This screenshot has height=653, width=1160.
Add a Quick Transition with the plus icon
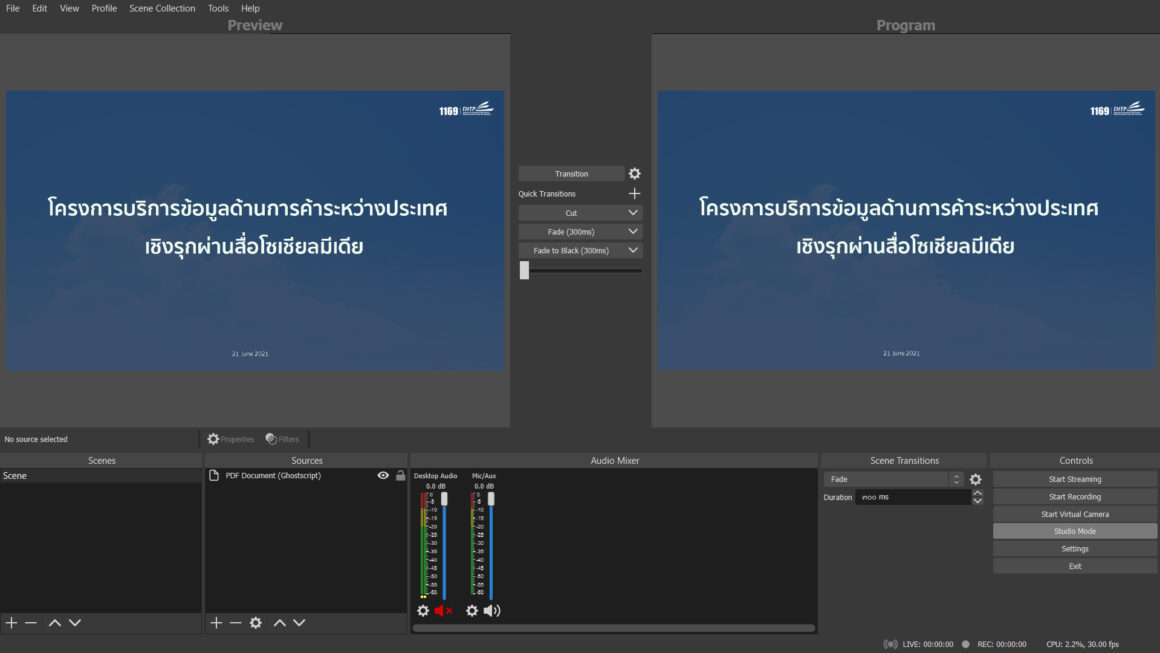click(635, 193)
